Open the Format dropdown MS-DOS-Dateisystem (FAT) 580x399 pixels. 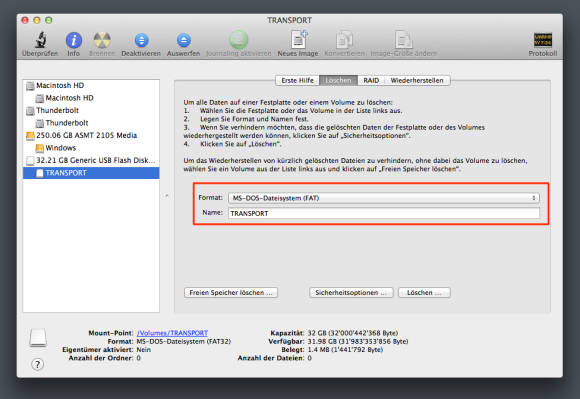click(384, 198)
